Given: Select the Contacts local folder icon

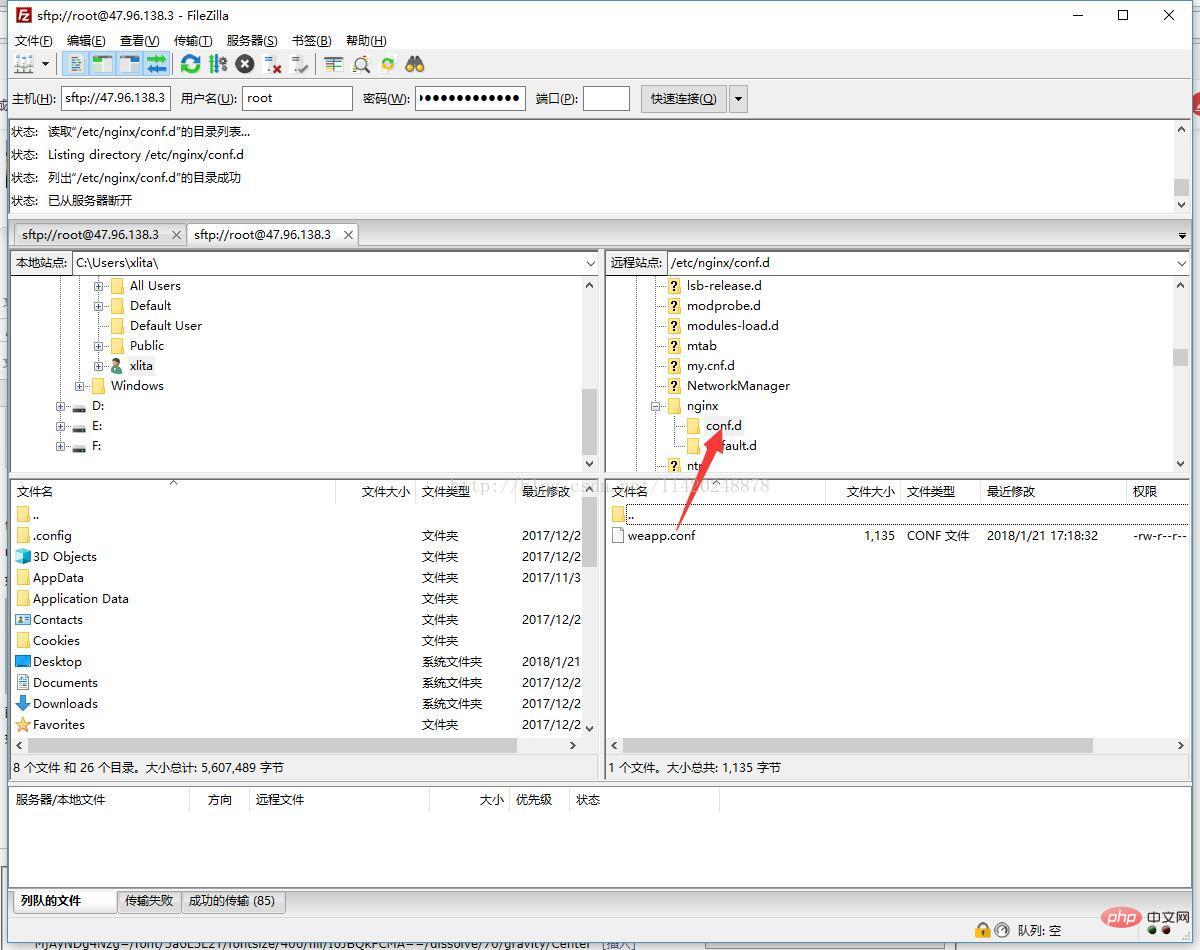Looking at the screenshot, I should [x=23, y=619].
